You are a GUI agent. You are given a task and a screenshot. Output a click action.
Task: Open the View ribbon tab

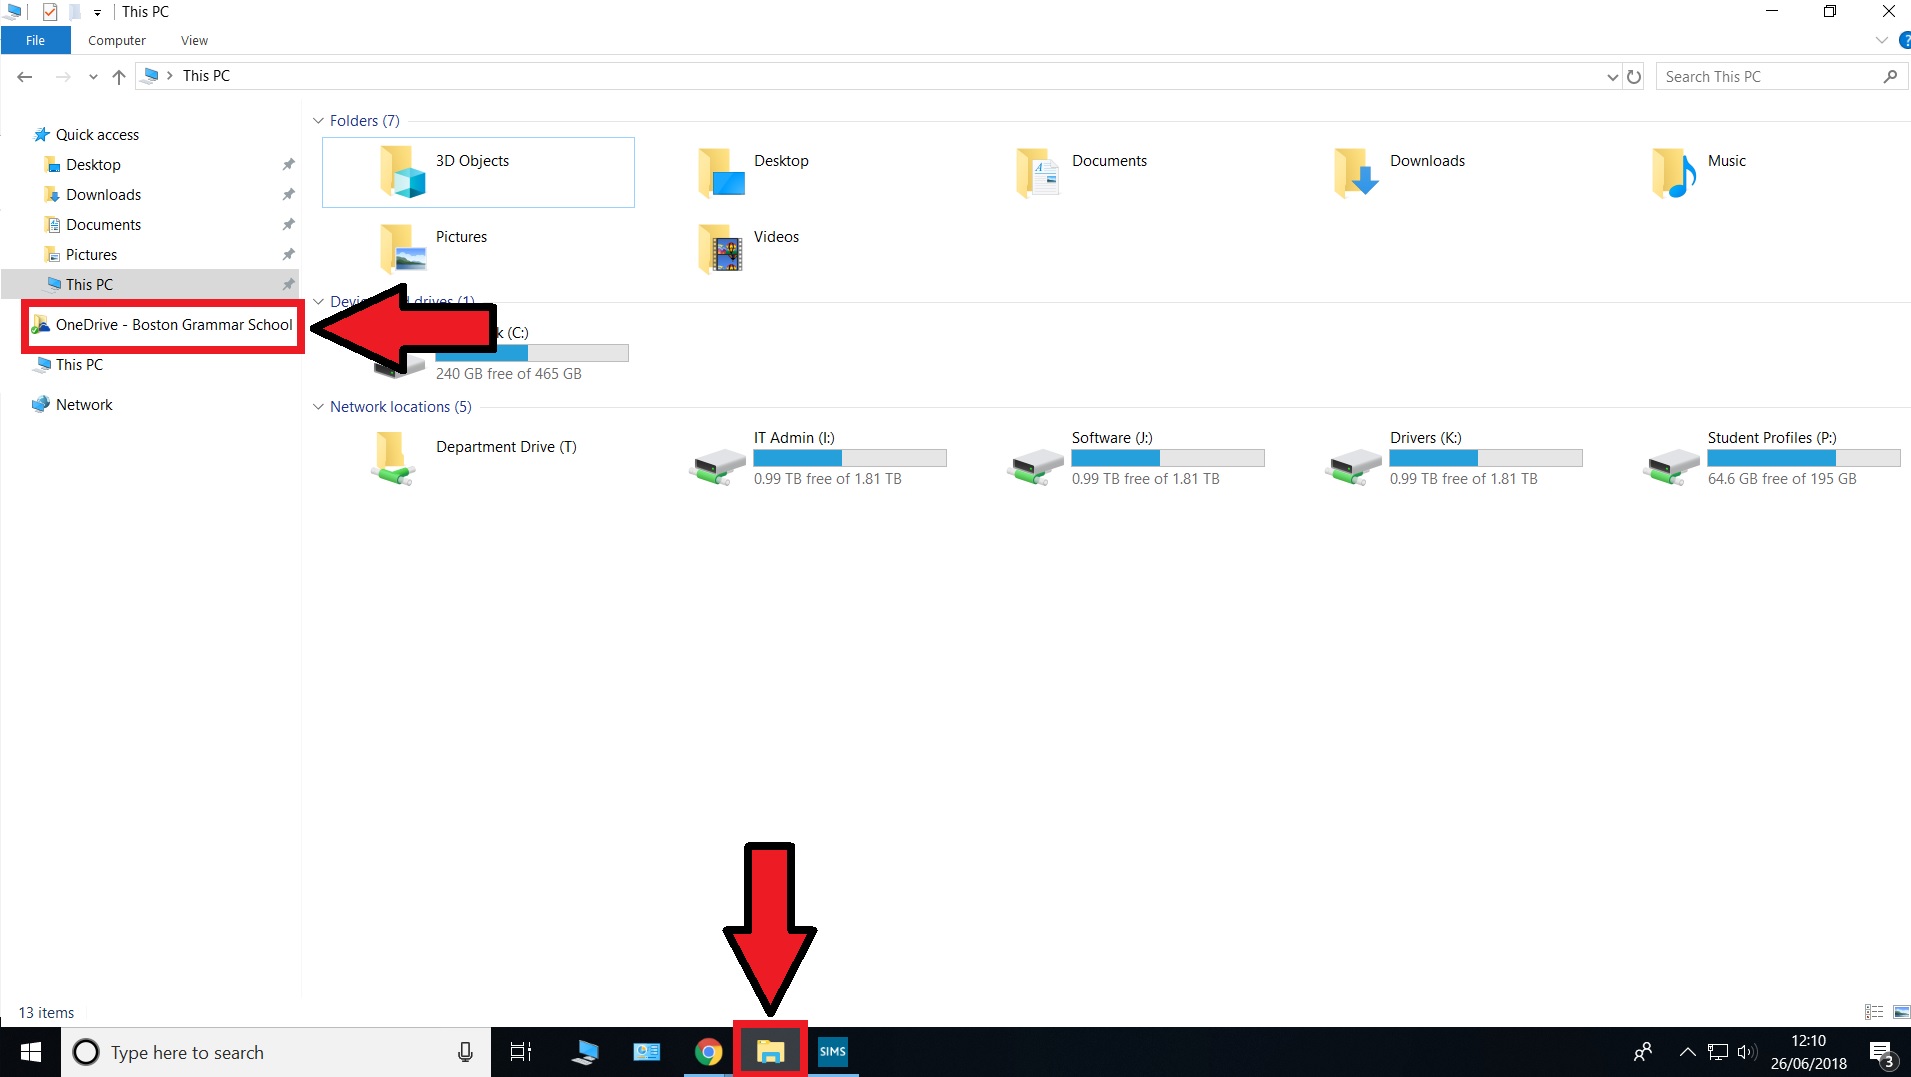[x=193, y=40]
